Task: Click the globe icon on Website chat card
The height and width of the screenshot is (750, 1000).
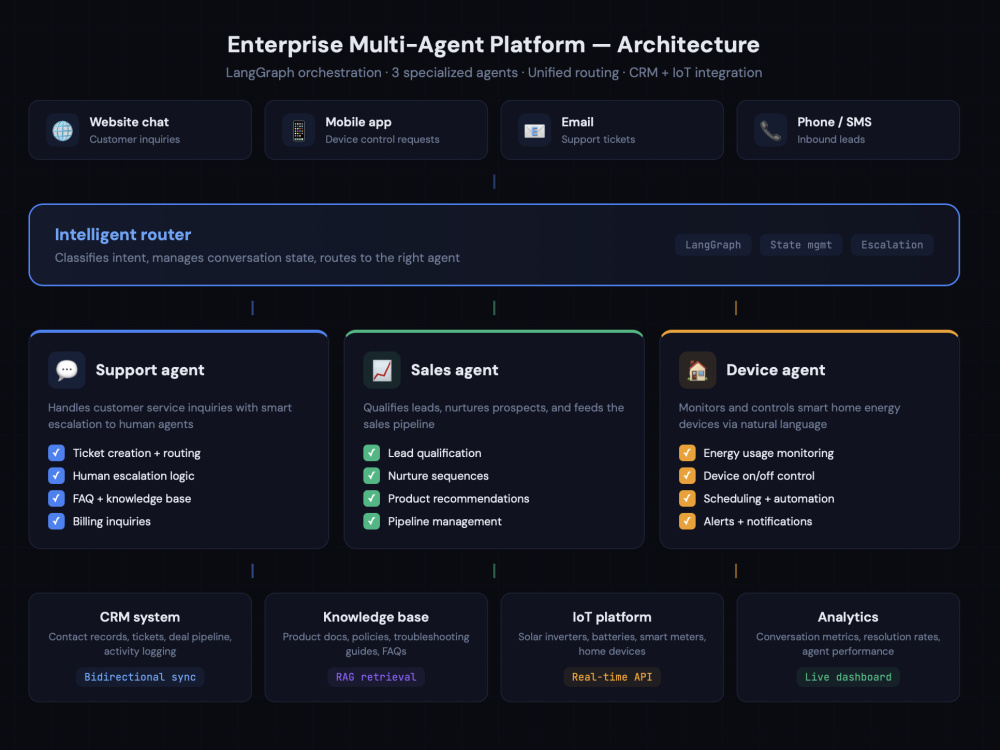Action: [x=62, y=130]
